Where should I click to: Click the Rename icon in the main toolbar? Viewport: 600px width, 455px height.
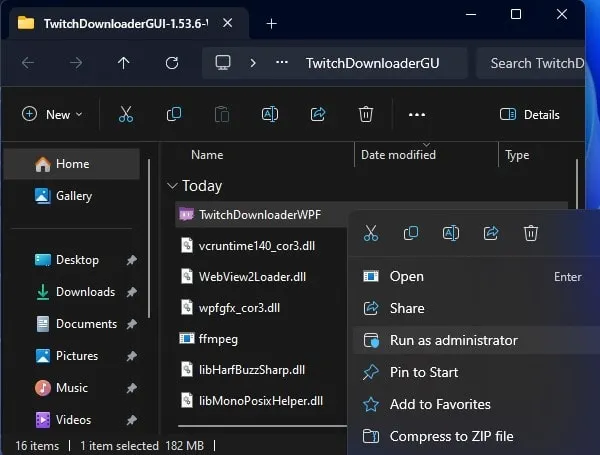(270, 114)
